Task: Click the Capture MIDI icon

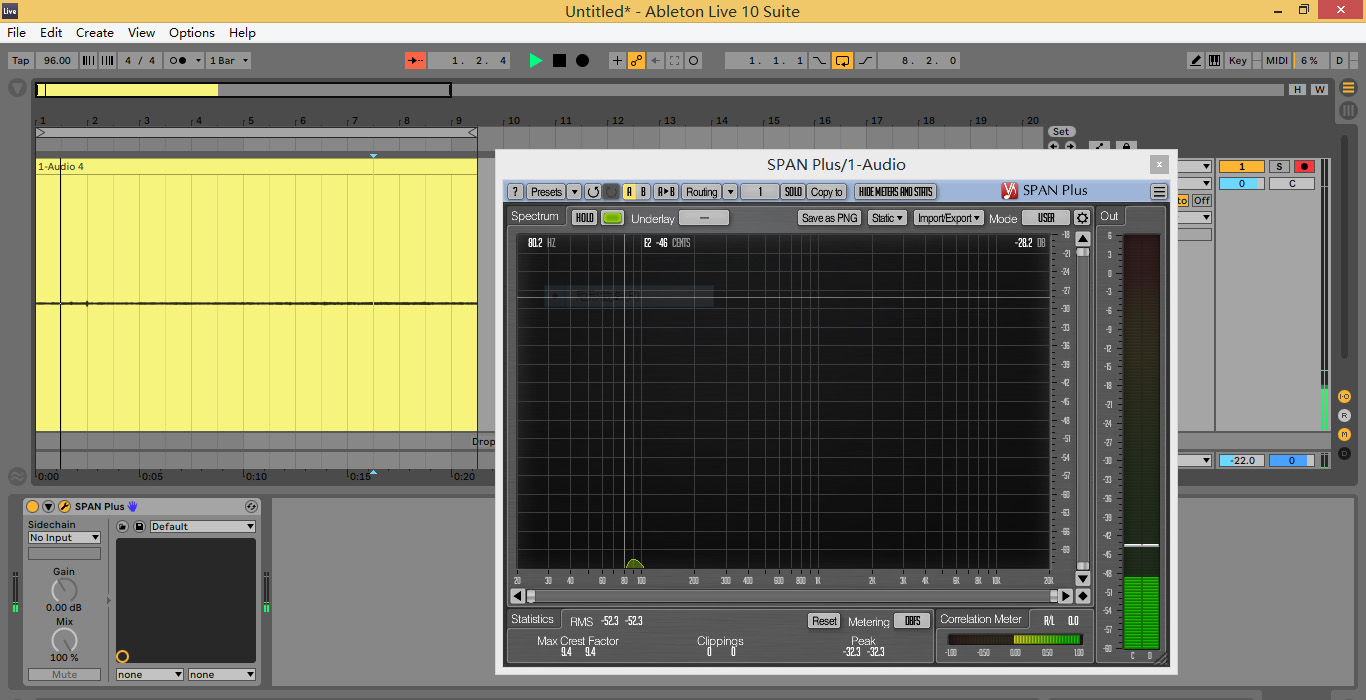Action: [x=675, y=61]
